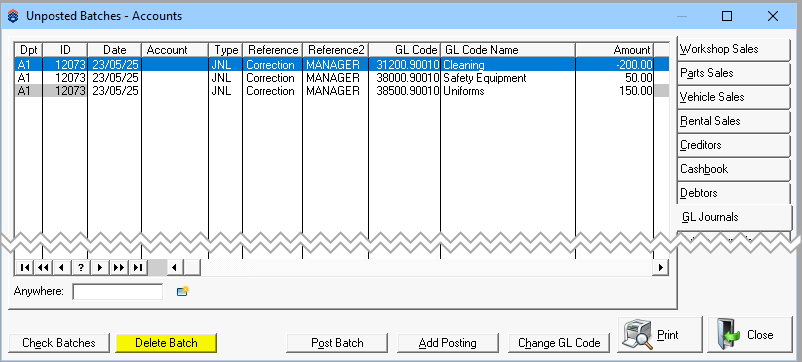Click the 50.00 amount cell

tap(614, 78)
